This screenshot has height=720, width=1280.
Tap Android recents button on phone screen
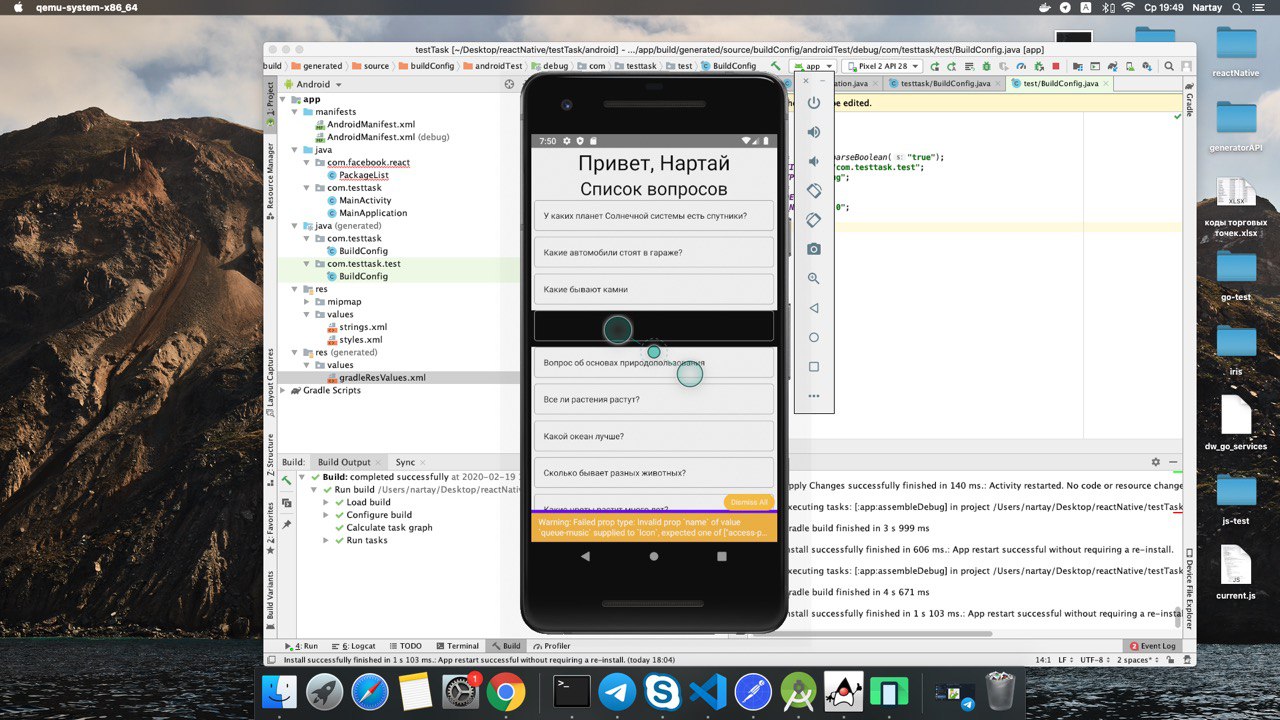(722, 556)
